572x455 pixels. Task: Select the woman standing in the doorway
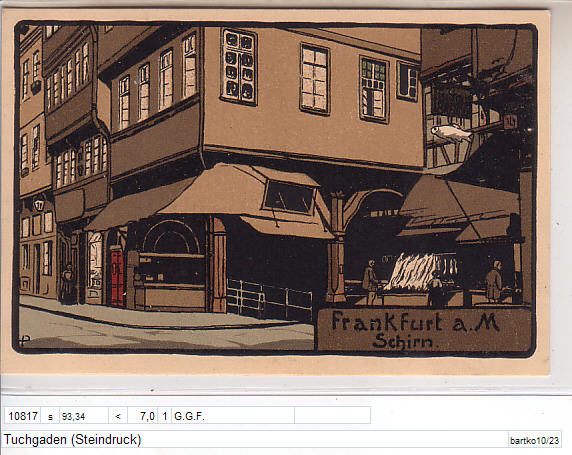click(67, 284)
